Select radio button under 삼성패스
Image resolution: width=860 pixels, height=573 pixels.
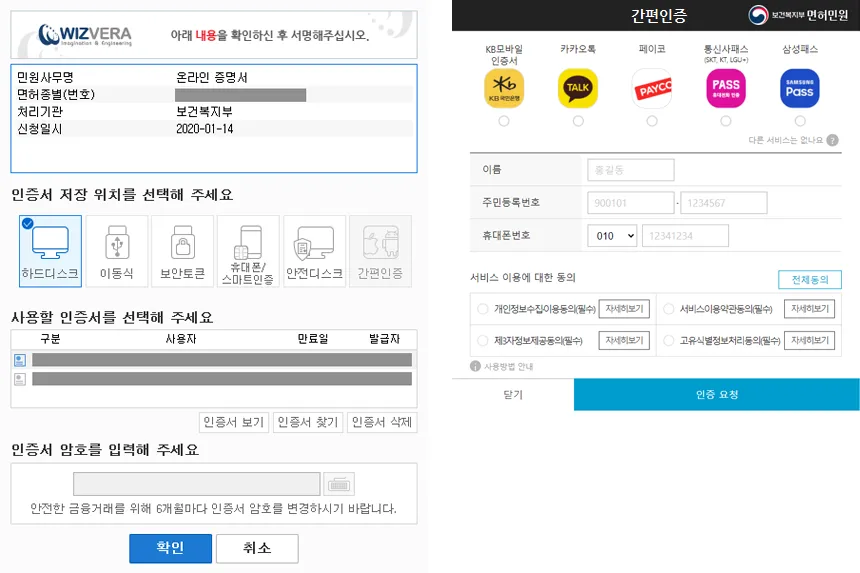[x=800, y=121]
